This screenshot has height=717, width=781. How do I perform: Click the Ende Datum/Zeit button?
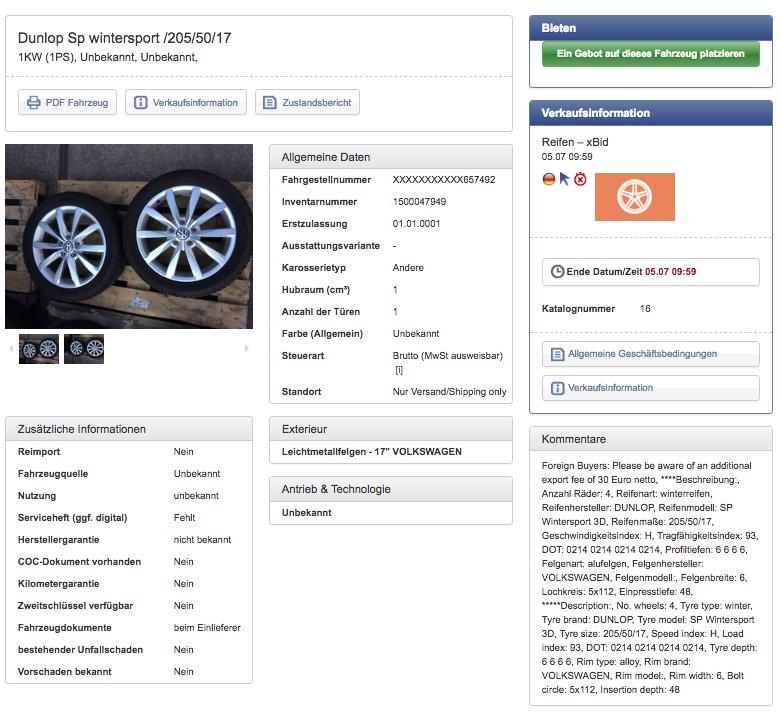pos(650,271)
